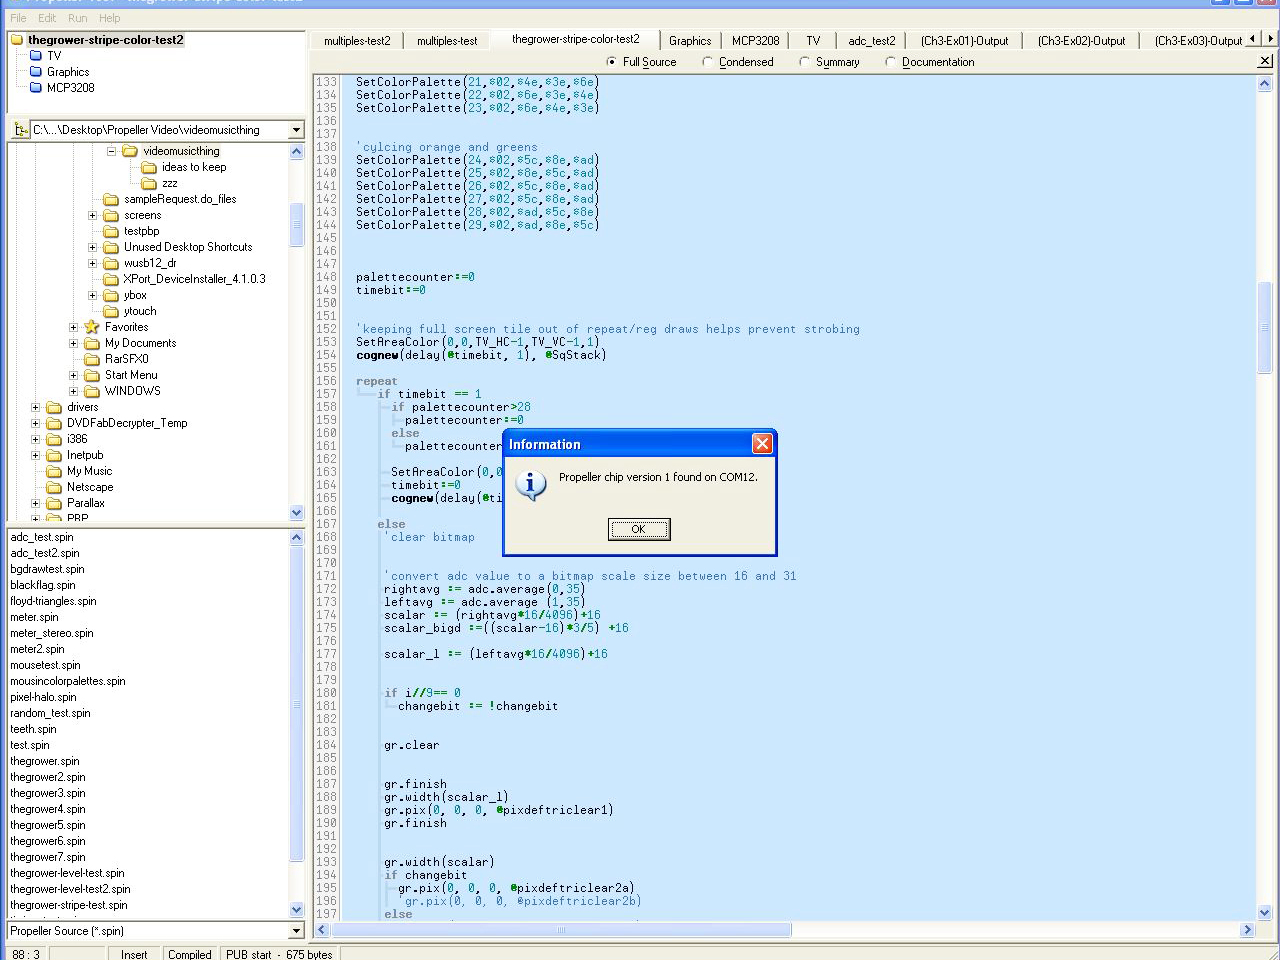
Task: Click the RarSFX0 folder icon
Action: pos(92,359)
